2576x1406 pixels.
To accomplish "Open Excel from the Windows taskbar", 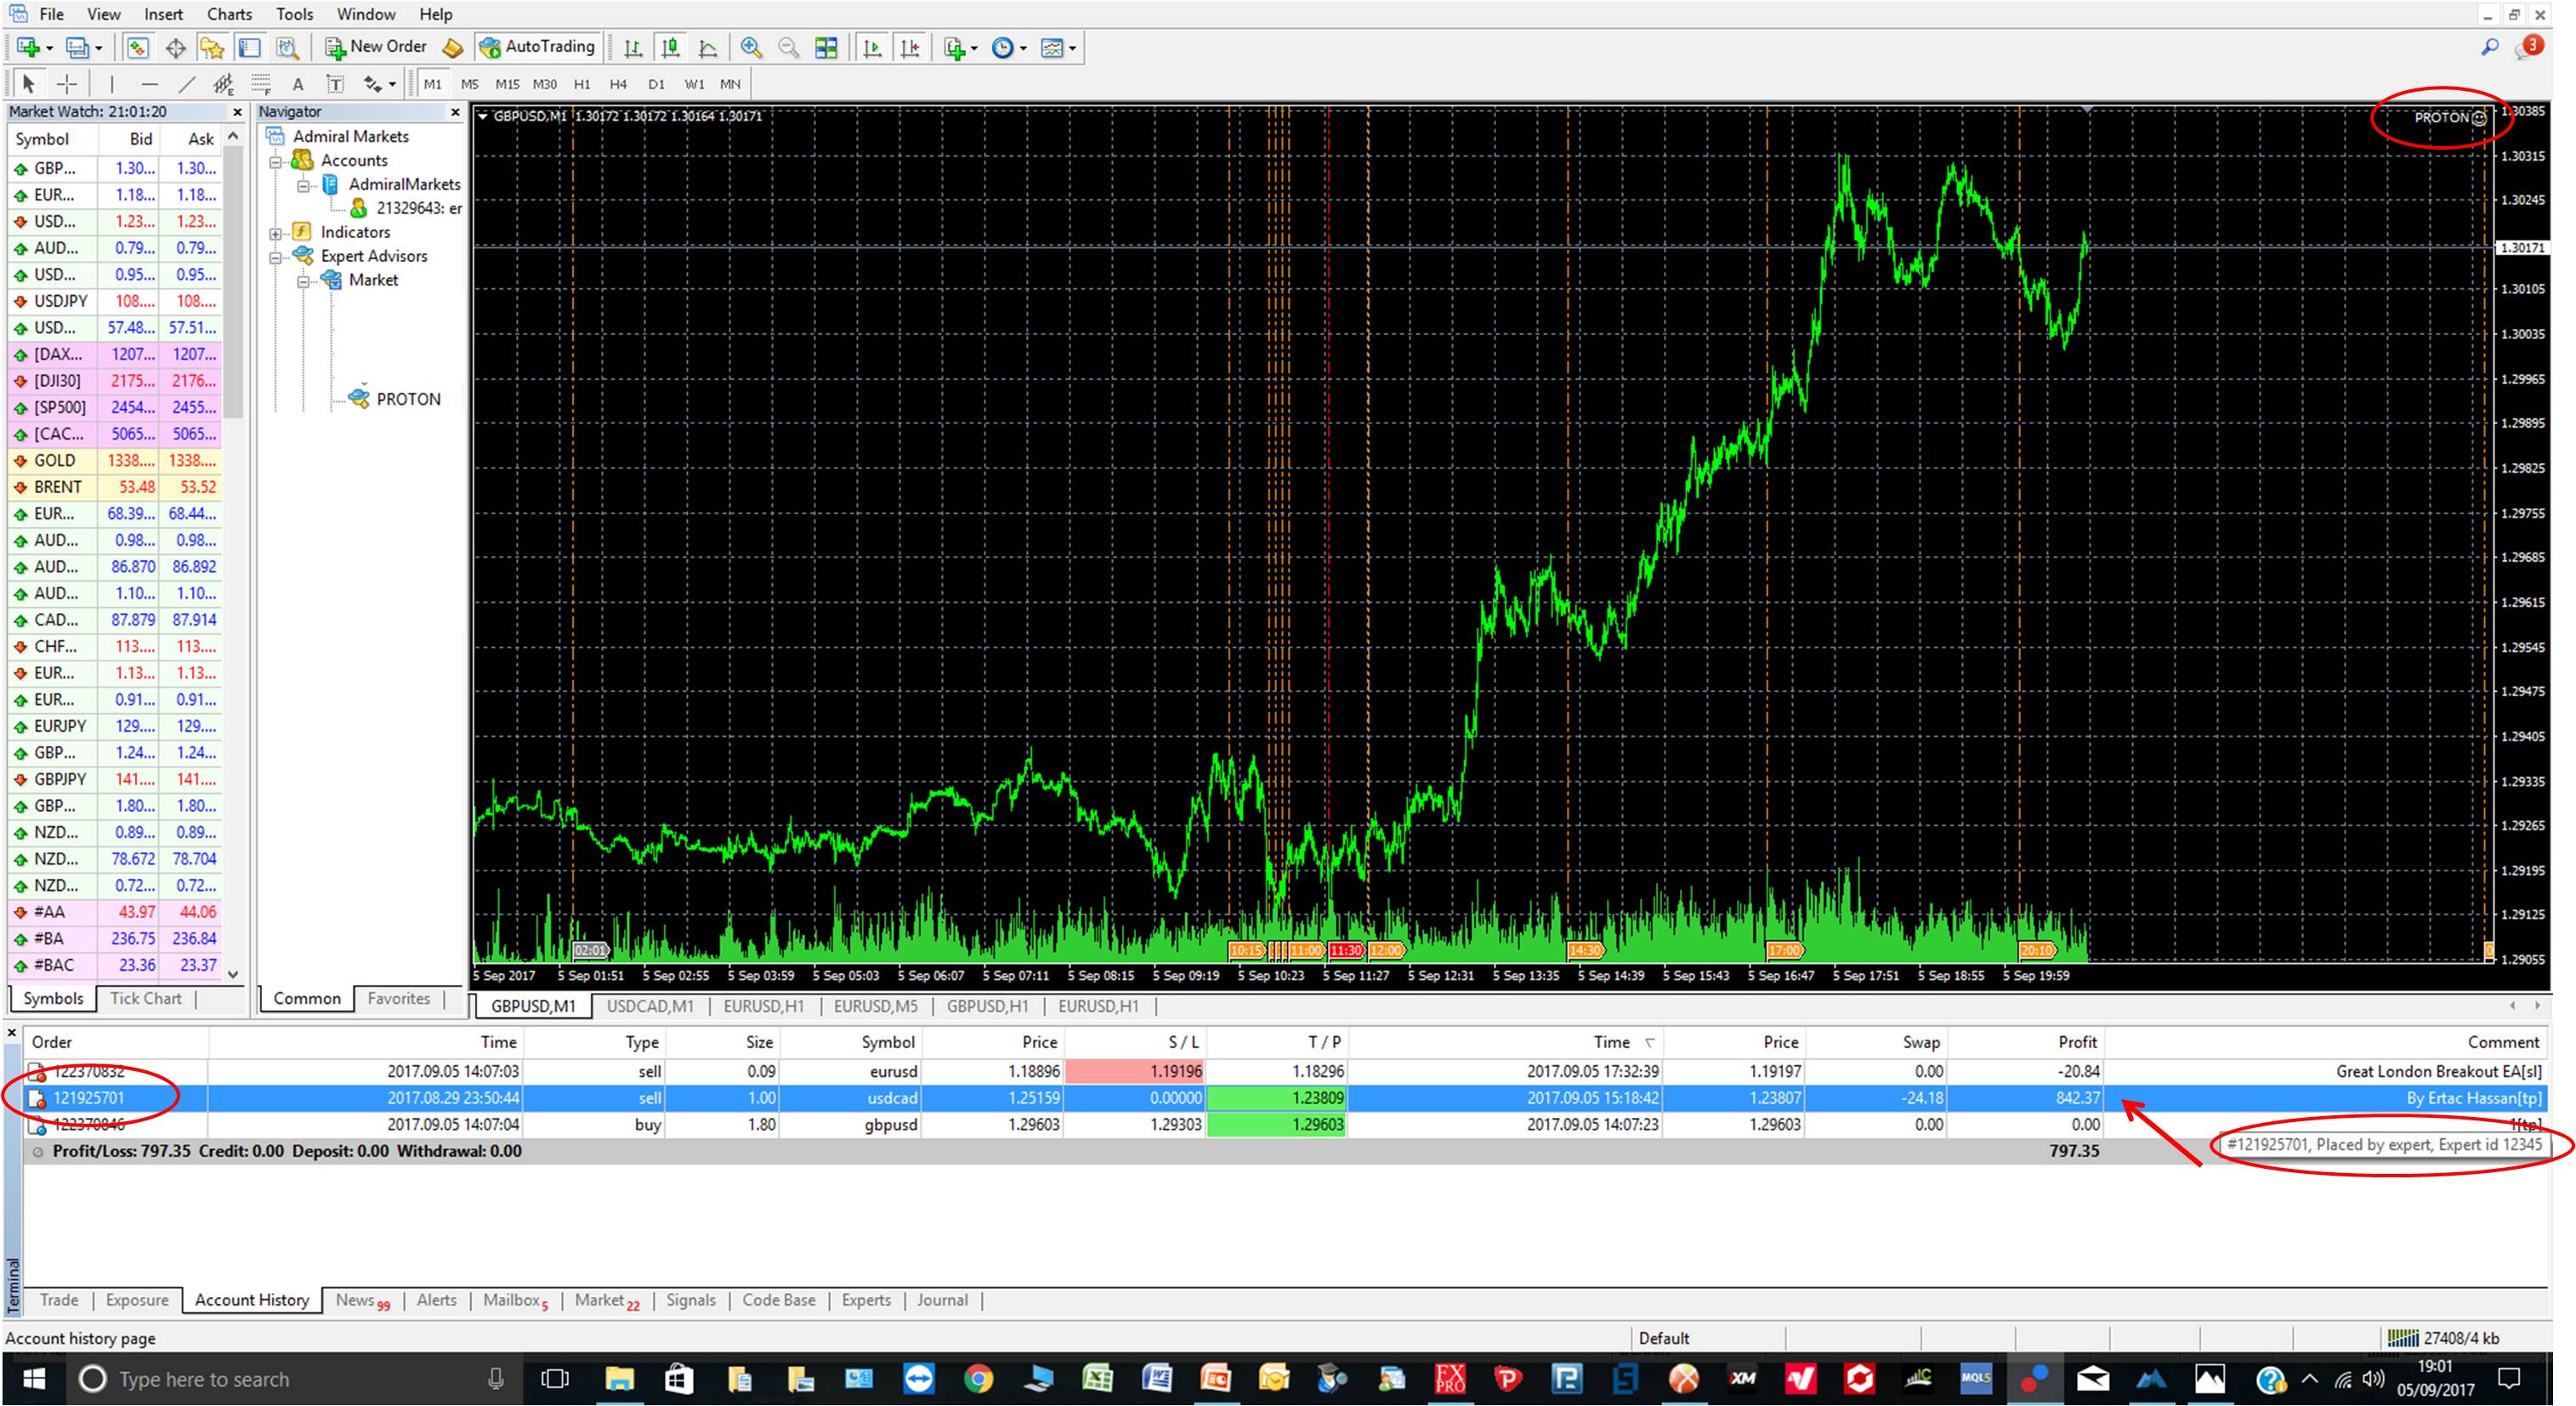I will click(1097, 1379).
